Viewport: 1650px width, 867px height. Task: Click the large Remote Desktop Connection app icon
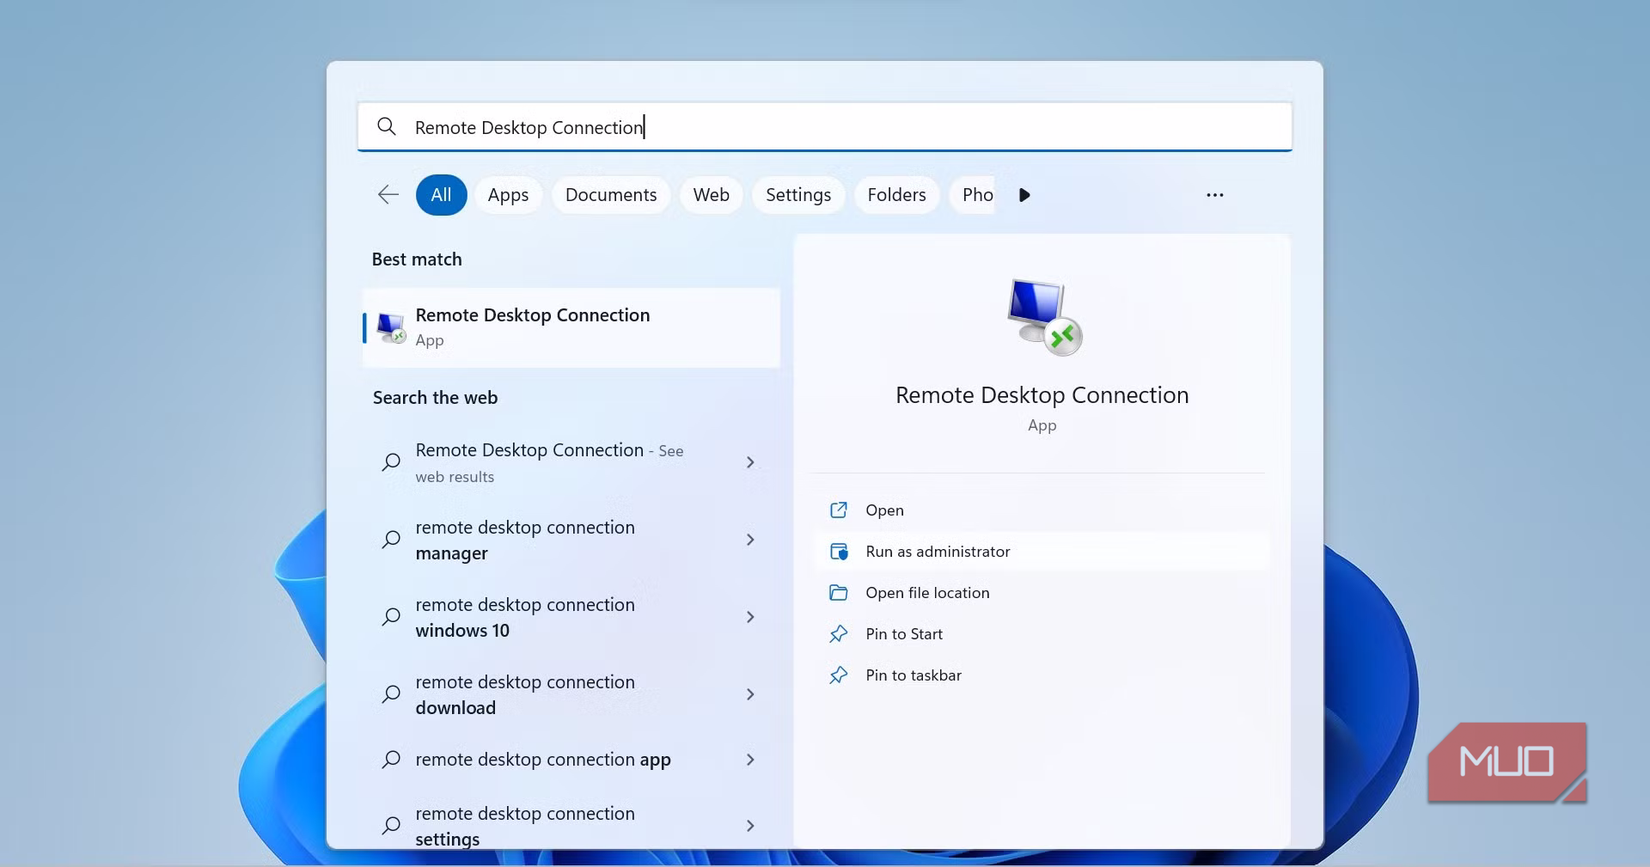(x=1043, y=316)
